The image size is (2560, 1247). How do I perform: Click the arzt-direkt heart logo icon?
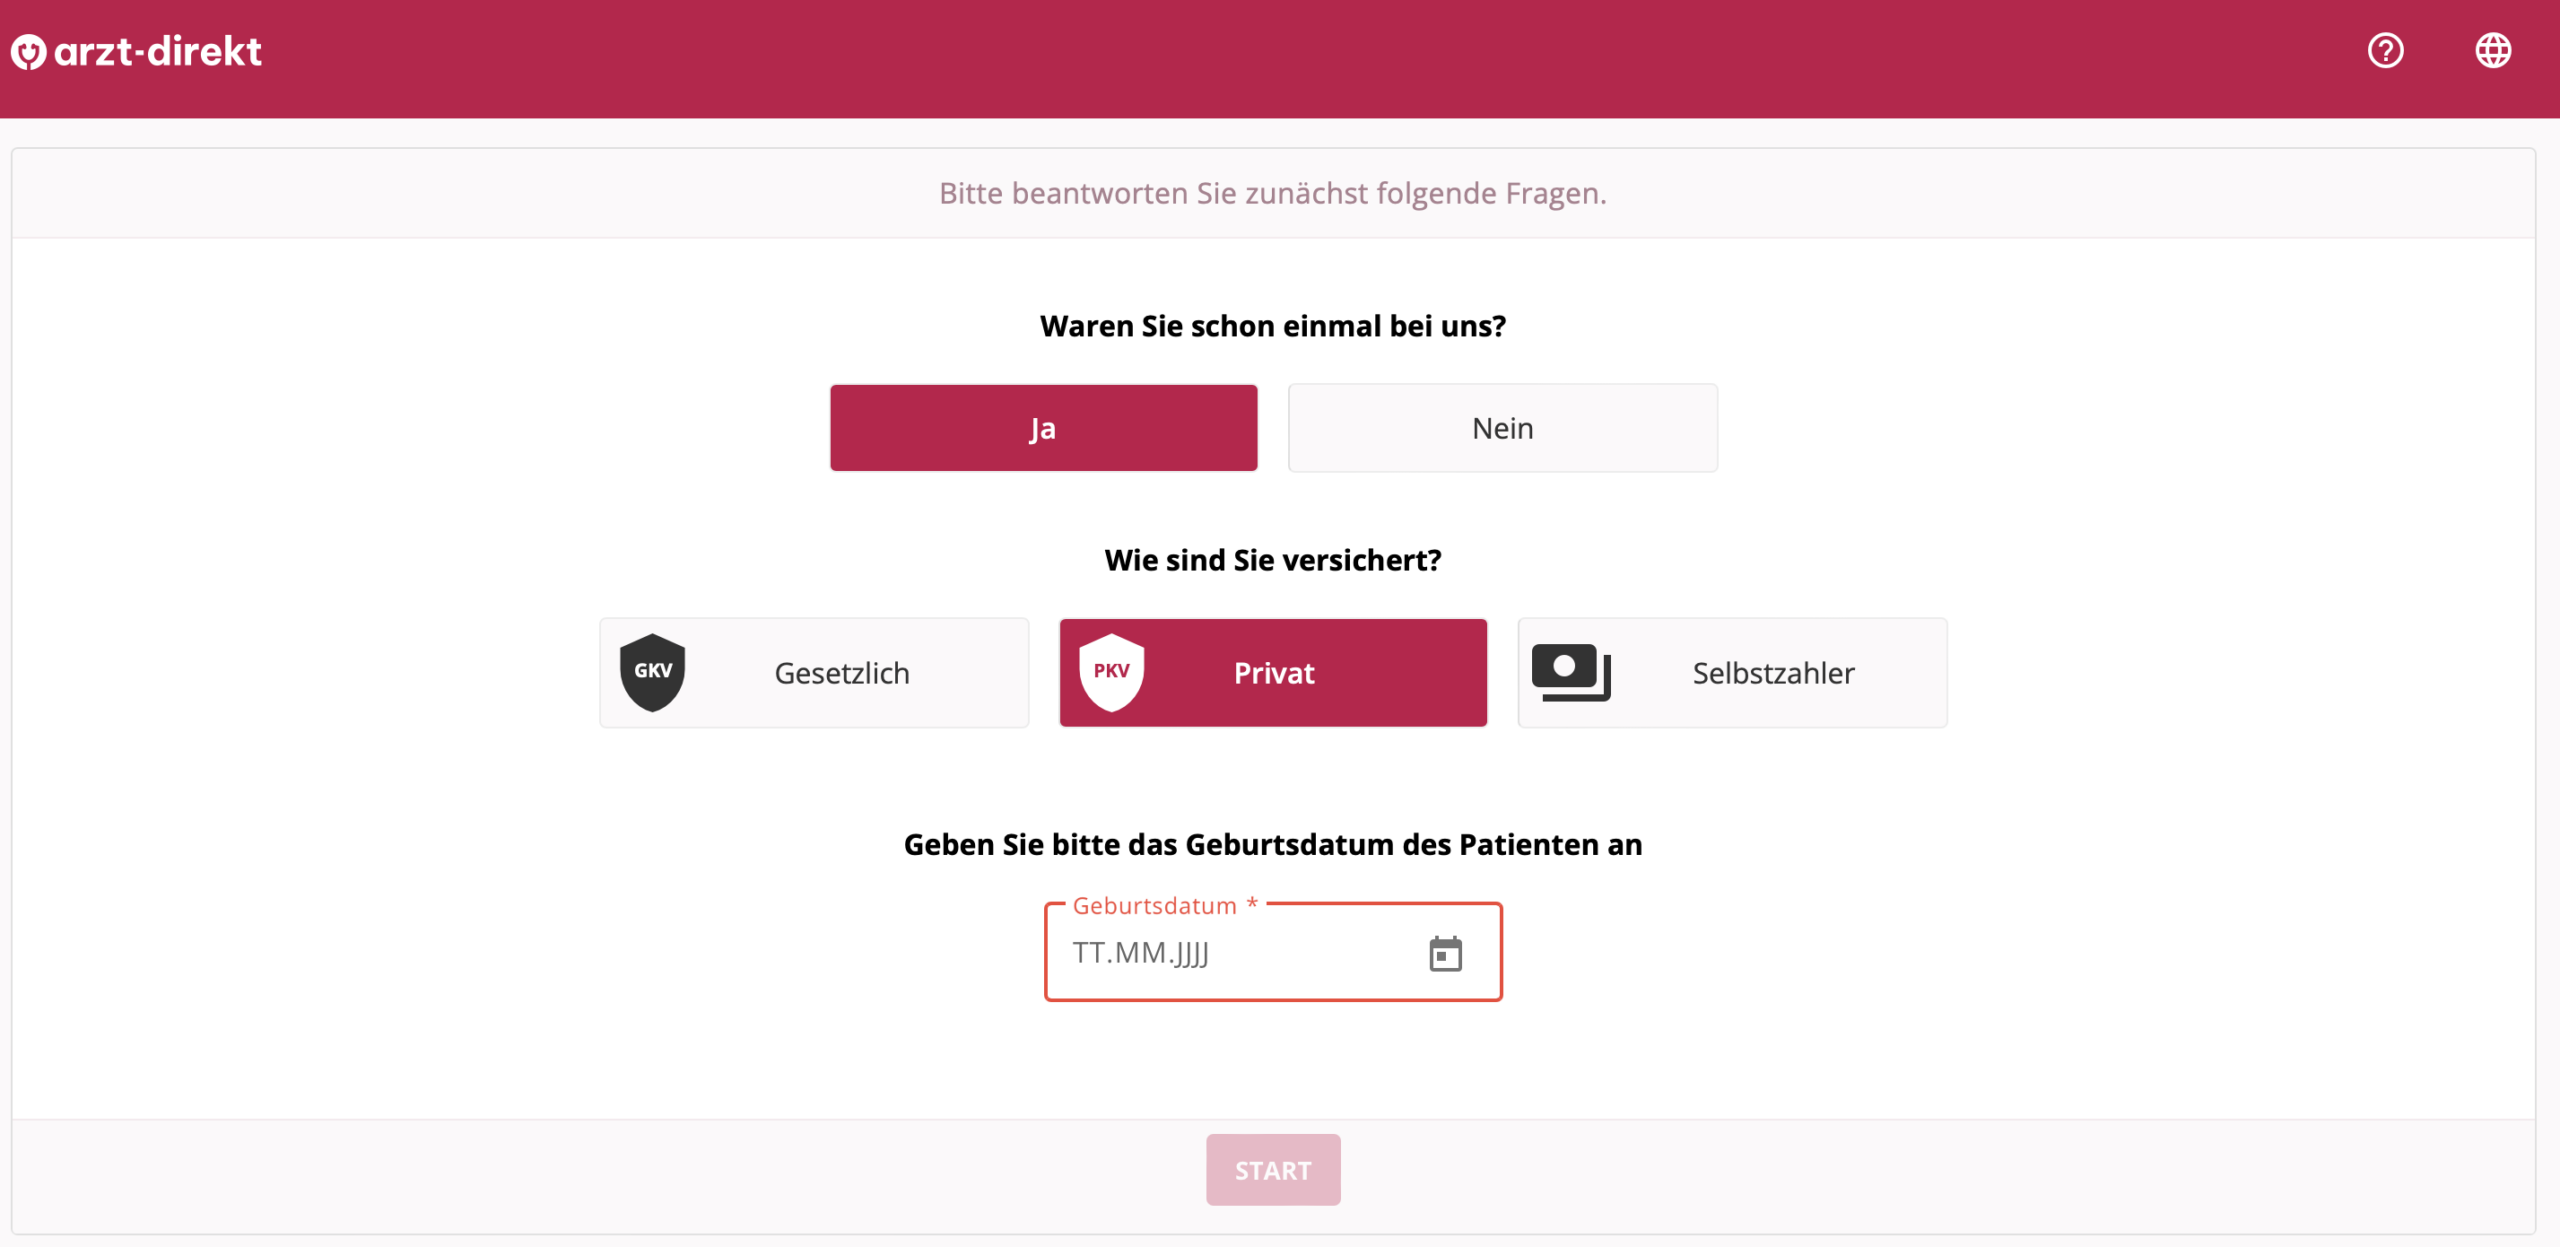pyautogui.click(x=28, y=52)
